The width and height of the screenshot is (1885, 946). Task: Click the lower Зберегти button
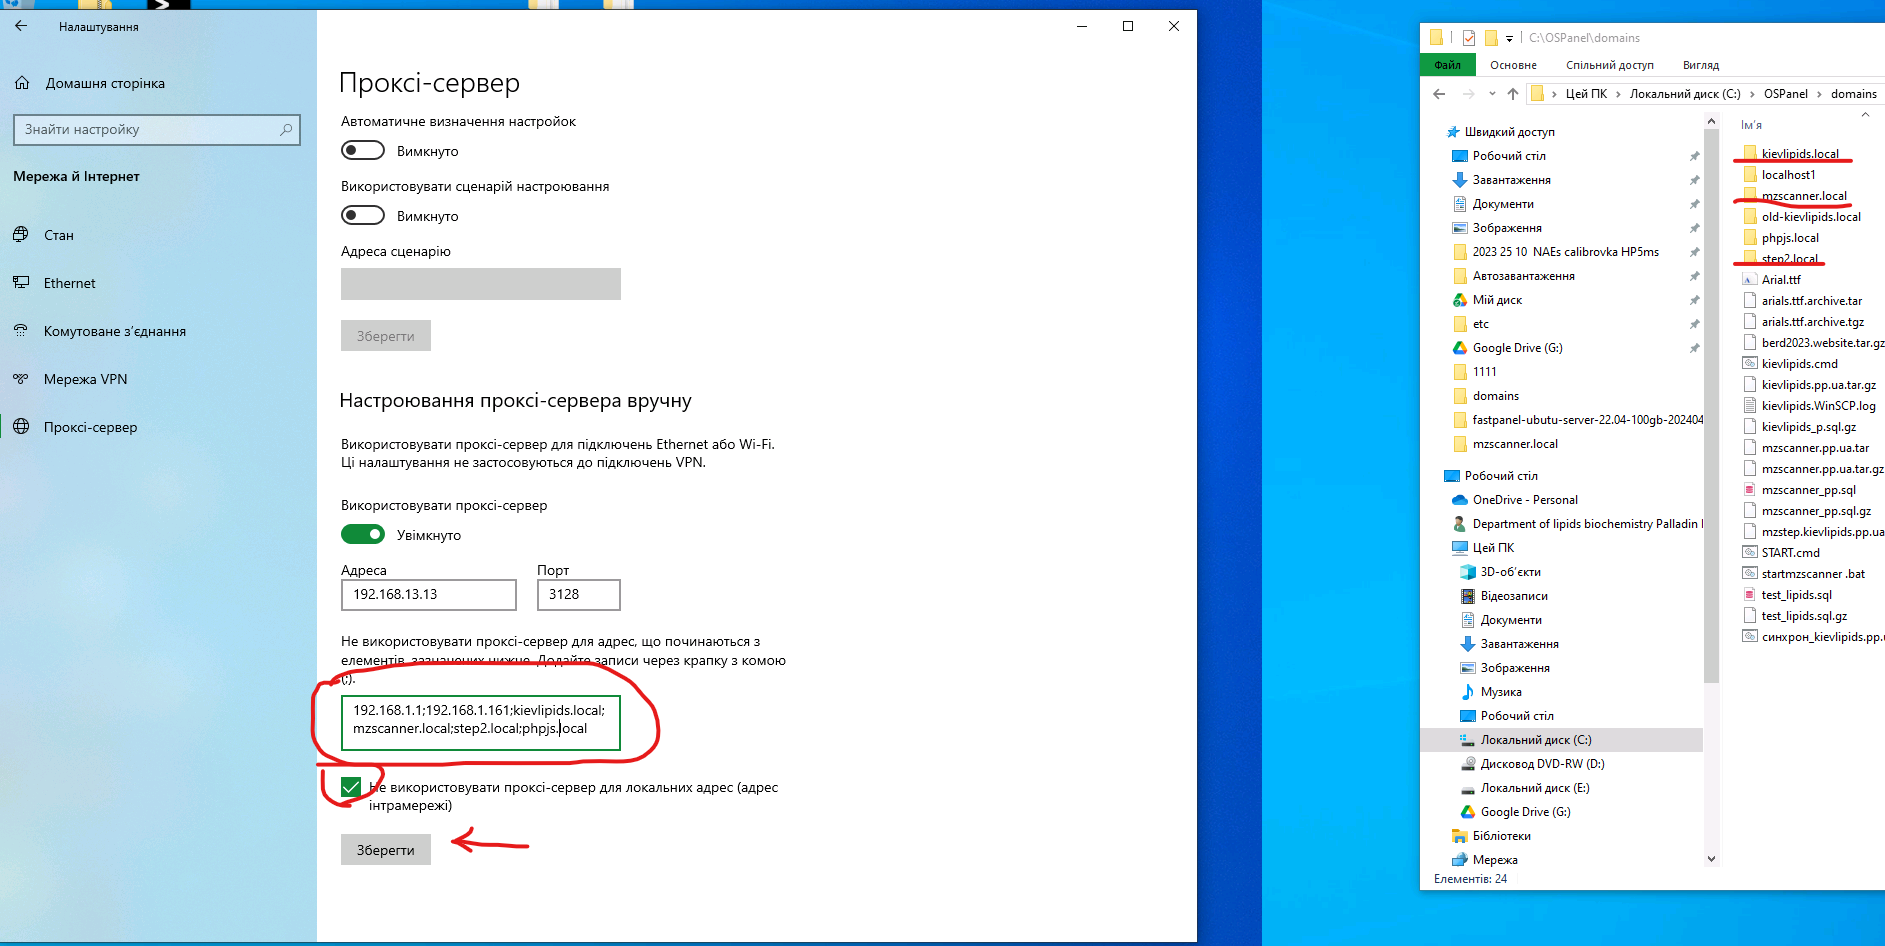tap(385, 850)
